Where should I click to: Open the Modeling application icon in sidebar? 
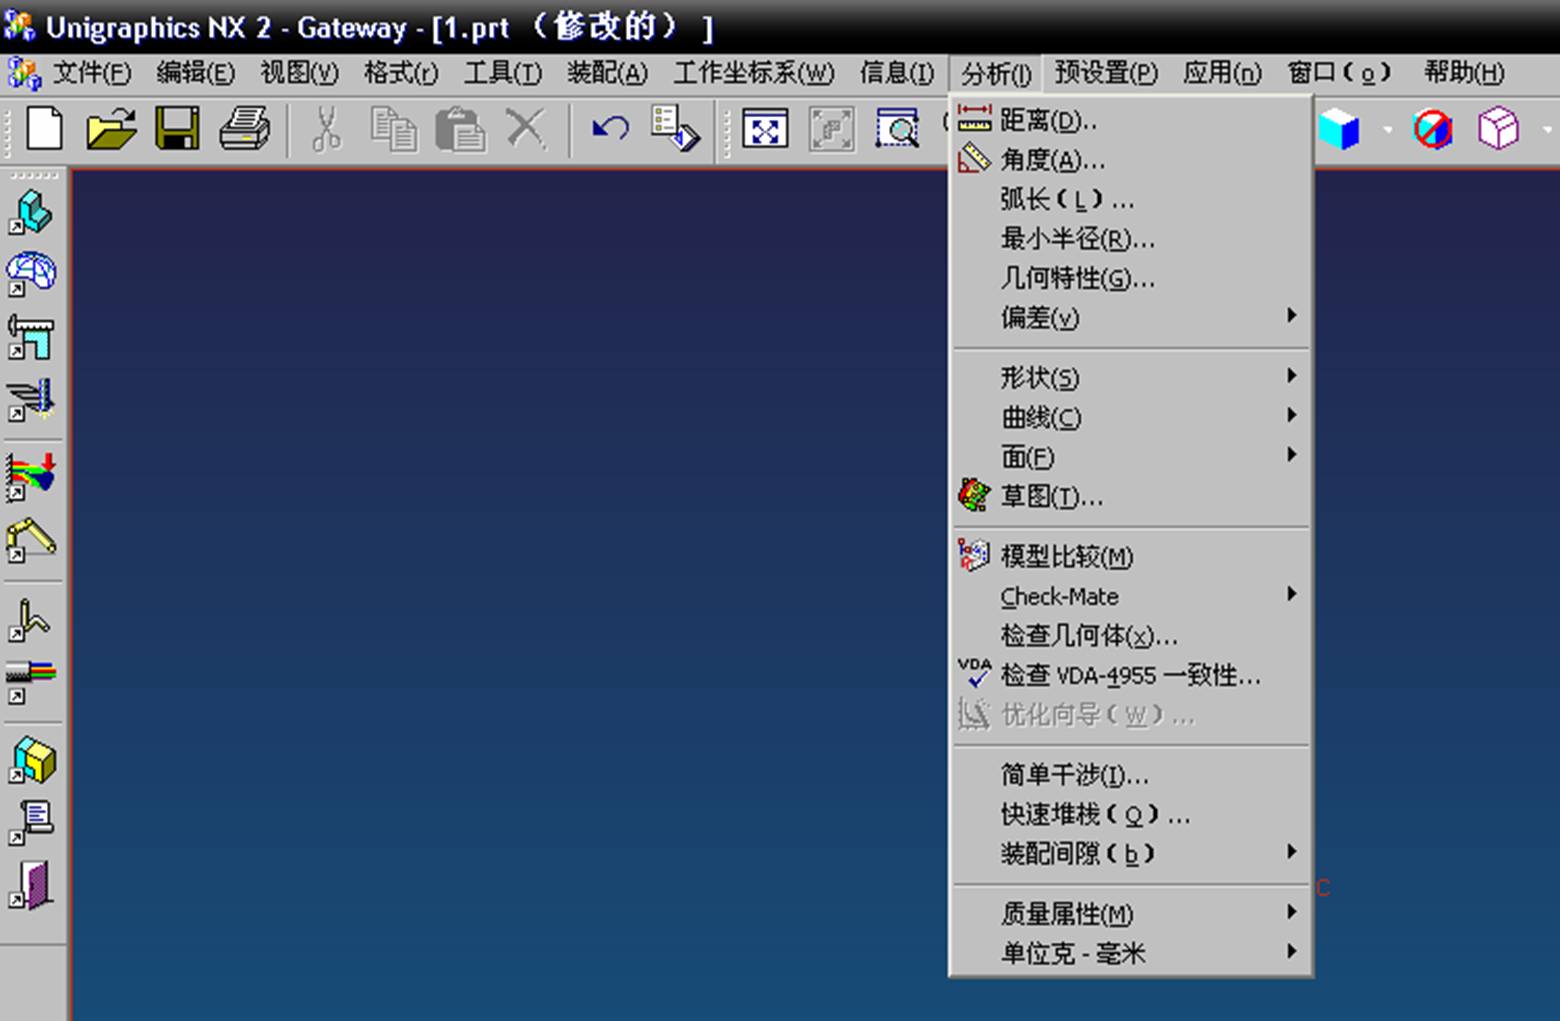32,212
